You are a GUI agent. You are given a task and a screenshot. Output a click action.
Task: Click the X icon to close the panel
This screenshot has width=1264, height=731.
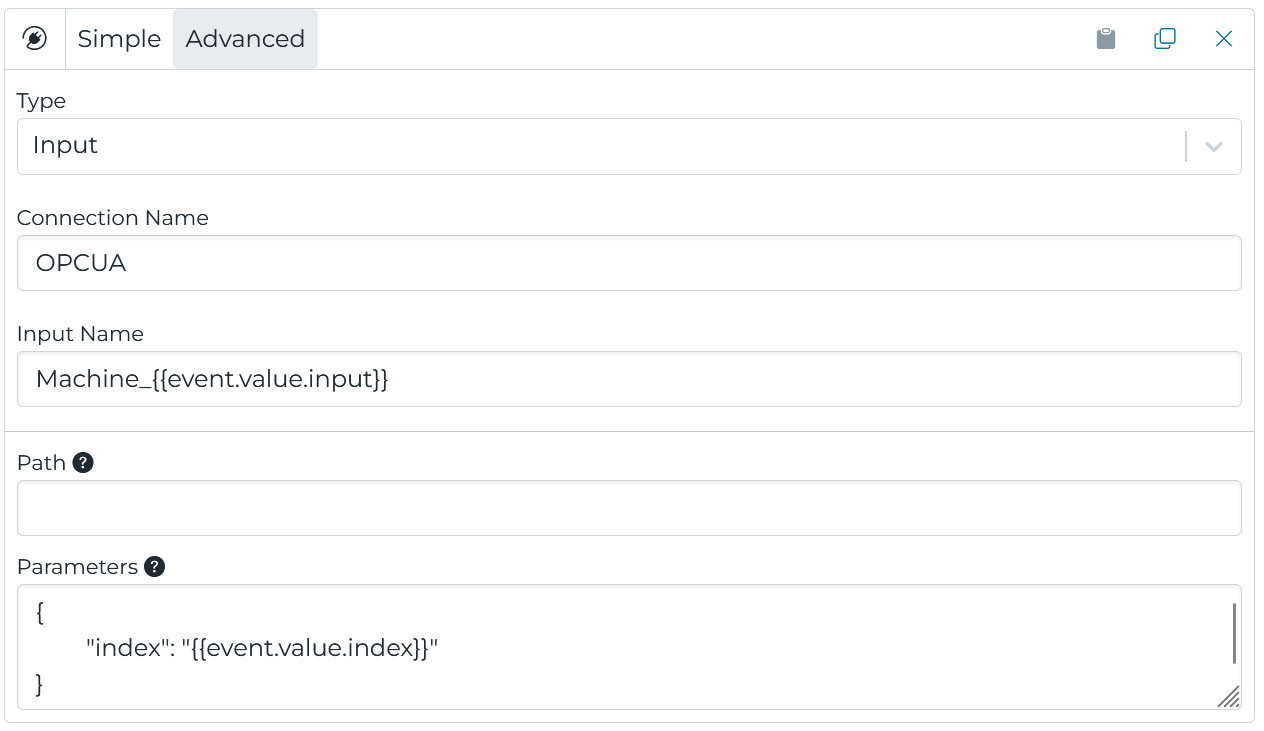coord(1224,39)
